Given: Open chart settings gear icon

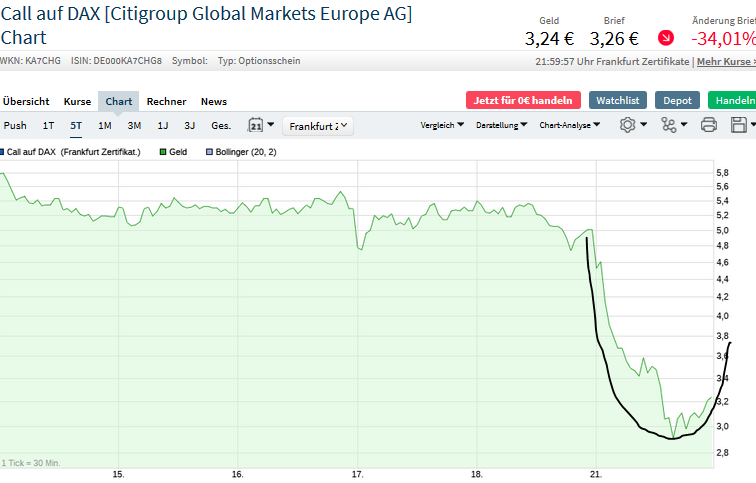Looking at the screenshot, I should point(628,125).
